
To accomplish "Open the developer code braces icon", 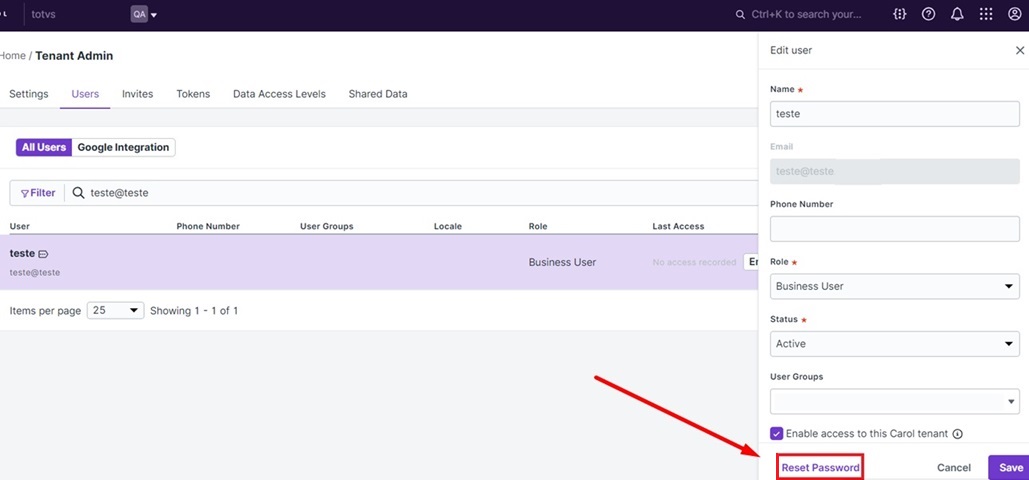I will coord(900,14).
